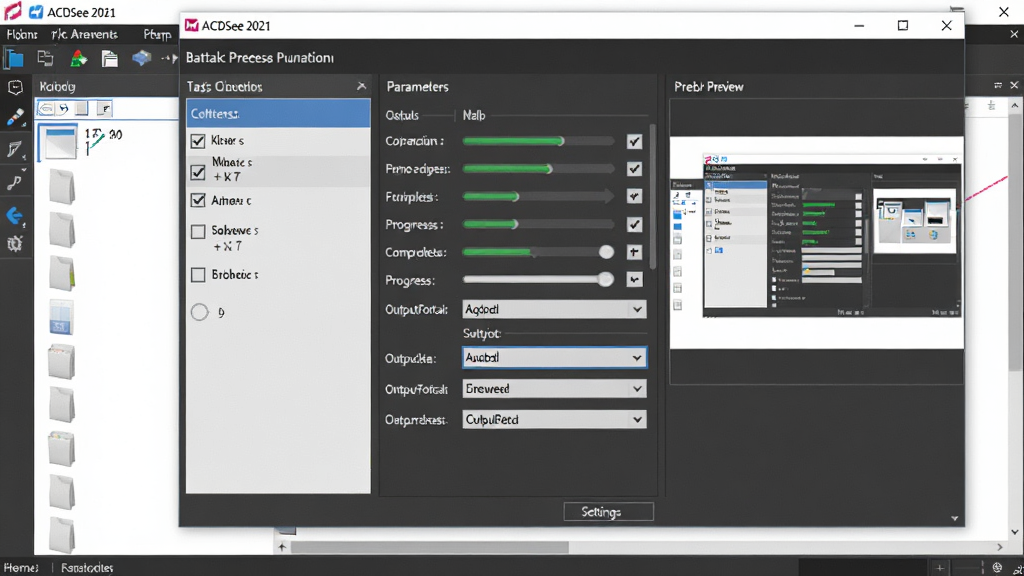The height and width of the screenshot is (576, 1024).
Task: Close the Task Objectives panel with its X
Action: click(361, 86)
